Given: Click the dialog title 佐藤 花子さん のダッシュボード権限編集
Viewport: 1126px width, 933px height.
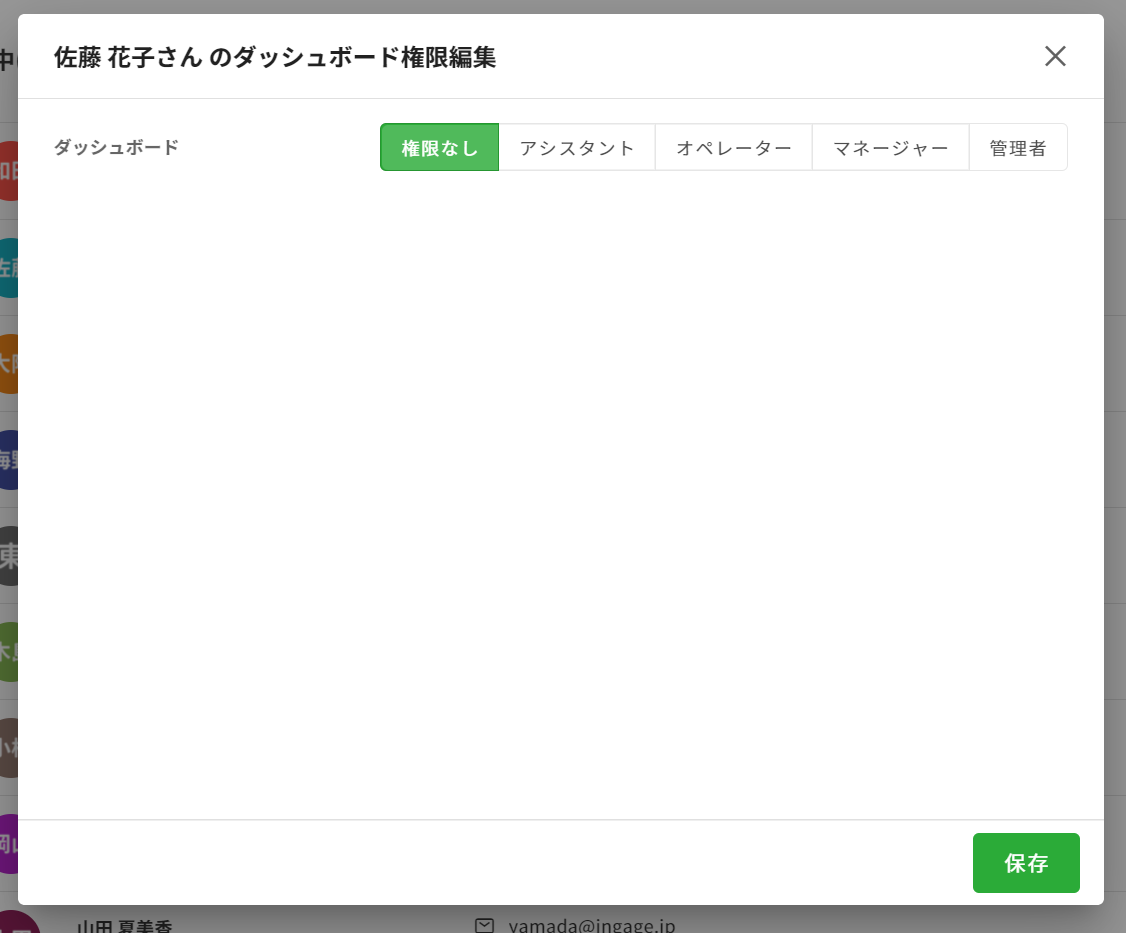Looking at the screenshot, I should click(x=275, y=58).
